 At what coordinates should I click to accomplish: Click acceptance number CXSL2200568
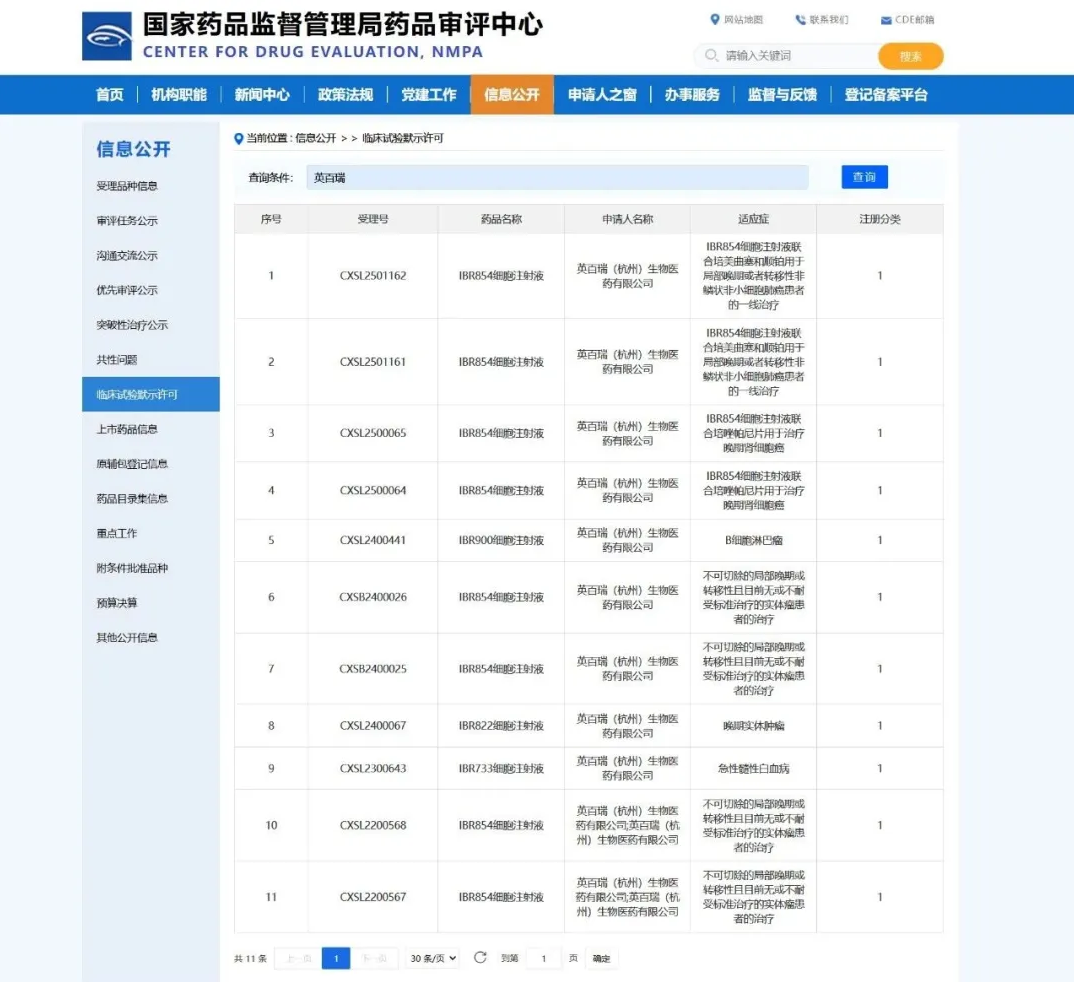click(x=373, y=825)
